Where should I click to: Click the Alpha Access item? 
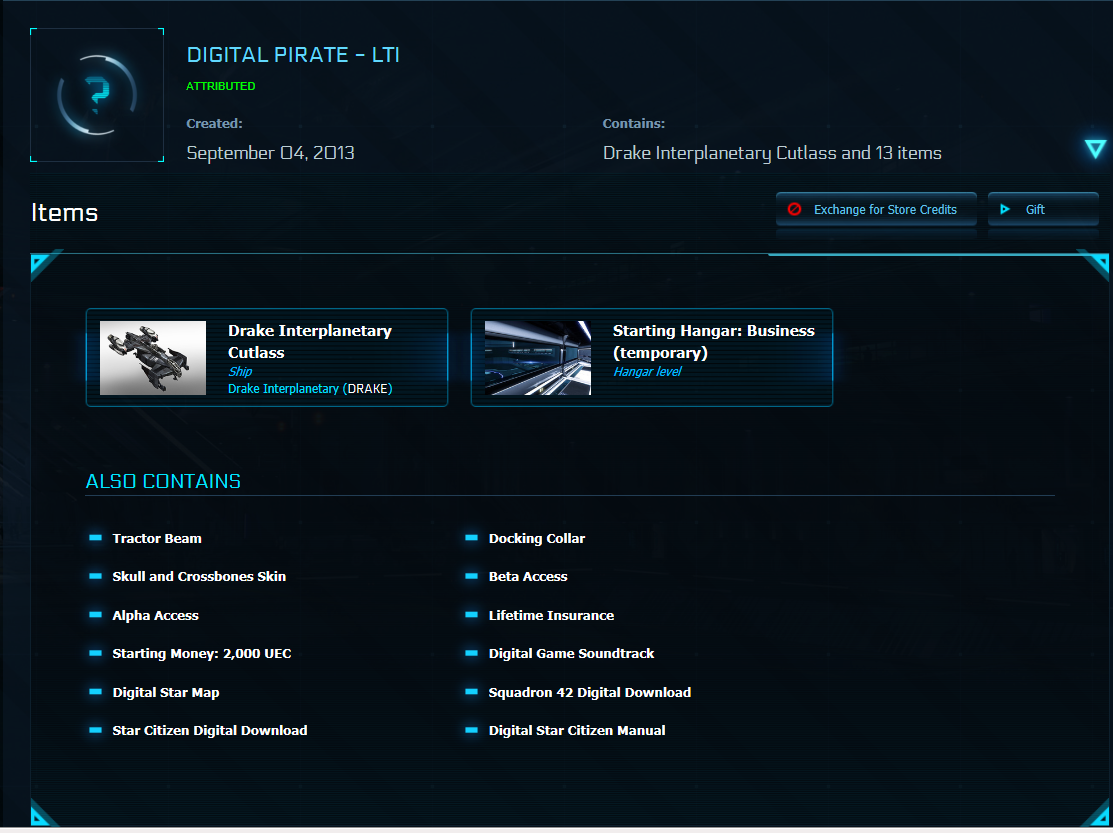tap(155, 616)
